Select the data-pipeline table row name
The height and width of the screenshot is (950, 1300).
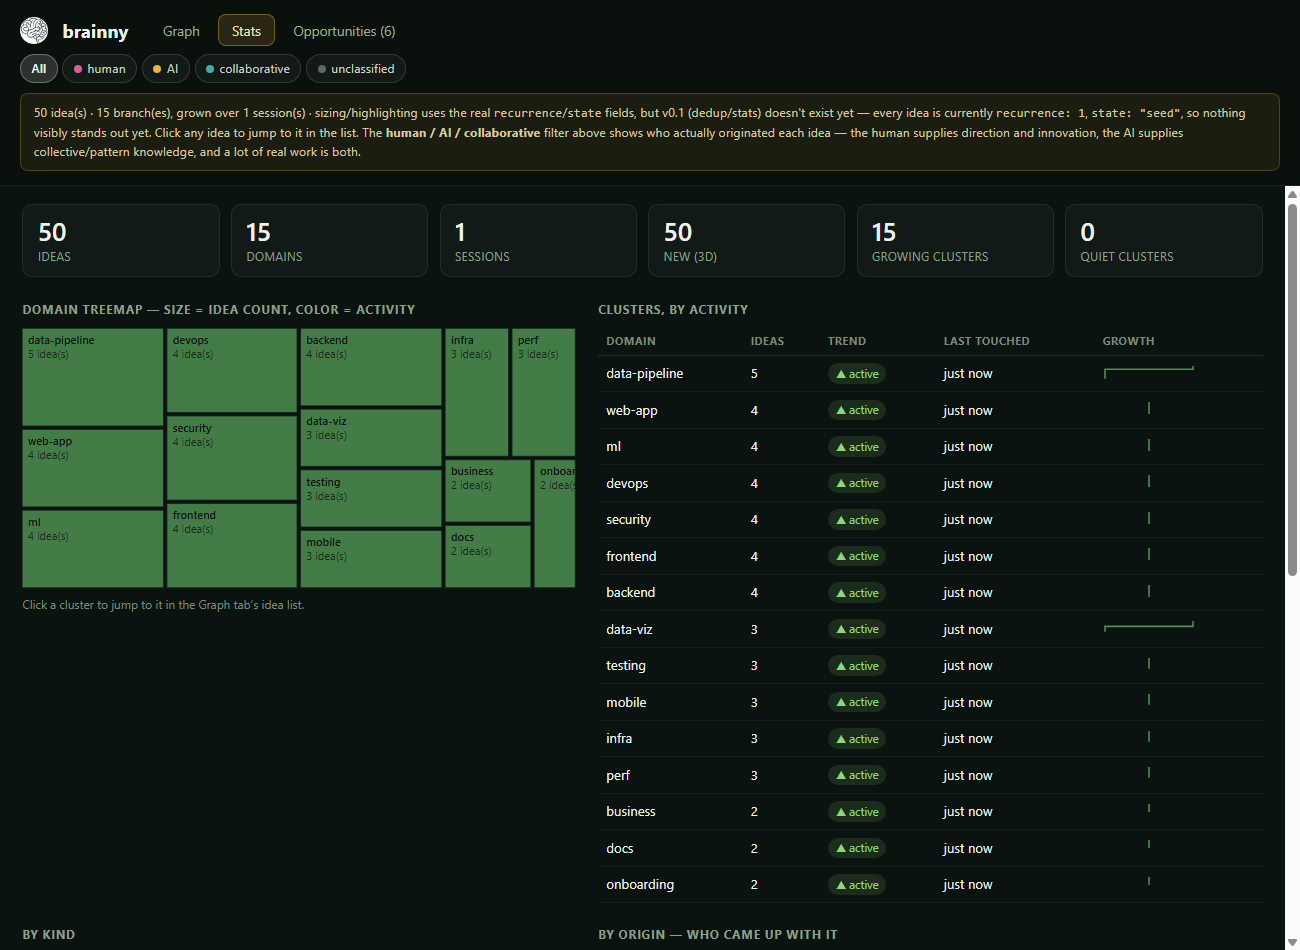pyautogui.click(x=645, y=374)
